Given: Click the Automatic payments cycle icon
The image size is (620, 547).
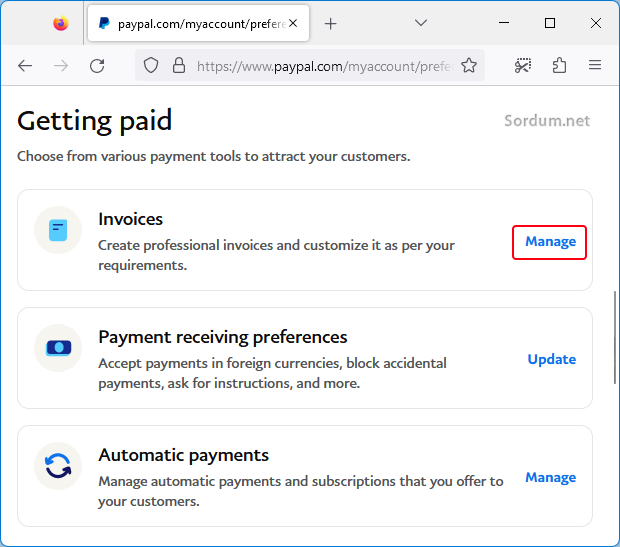Looking at the screenshot, I should [58, 466].
